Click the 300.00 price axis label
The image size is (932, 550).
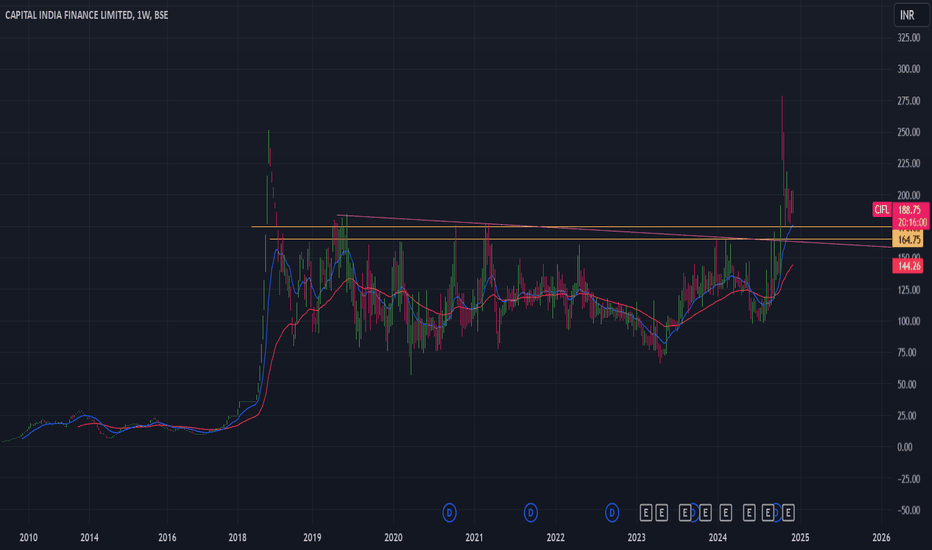click(x=909, y=69)
